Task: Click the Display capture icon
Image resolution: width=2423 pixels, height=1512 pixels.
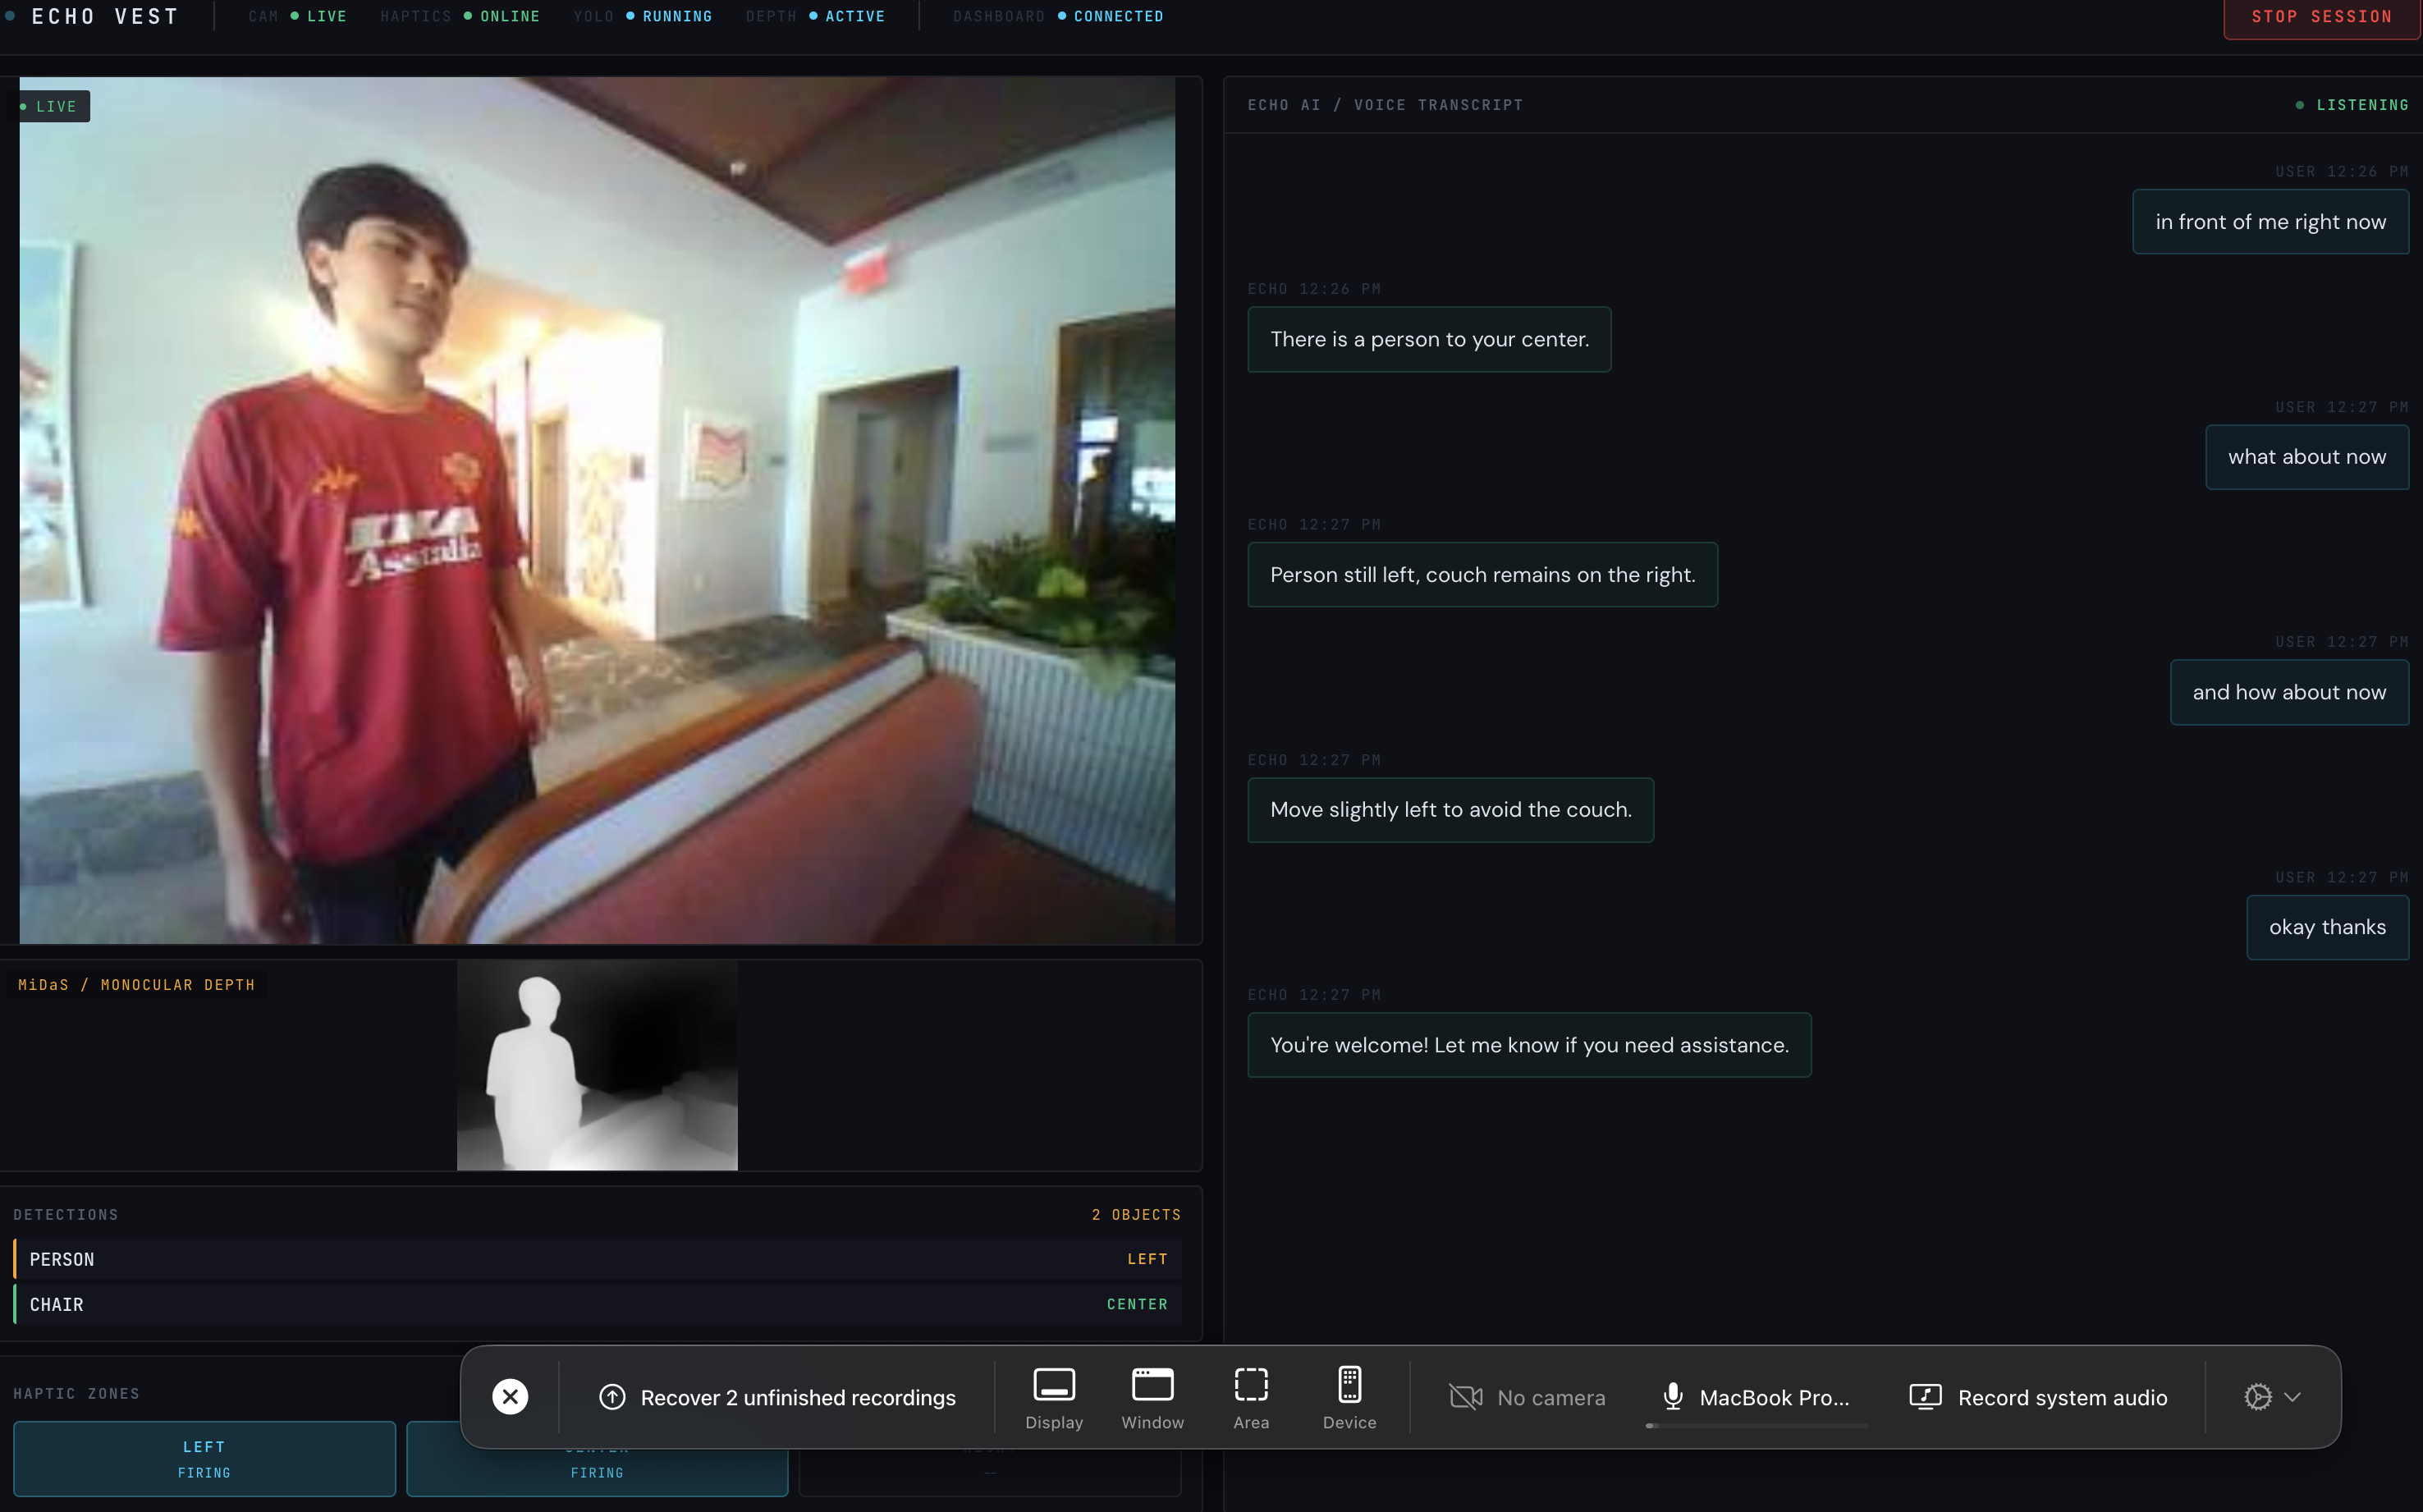Action: pos(1053,1385)
